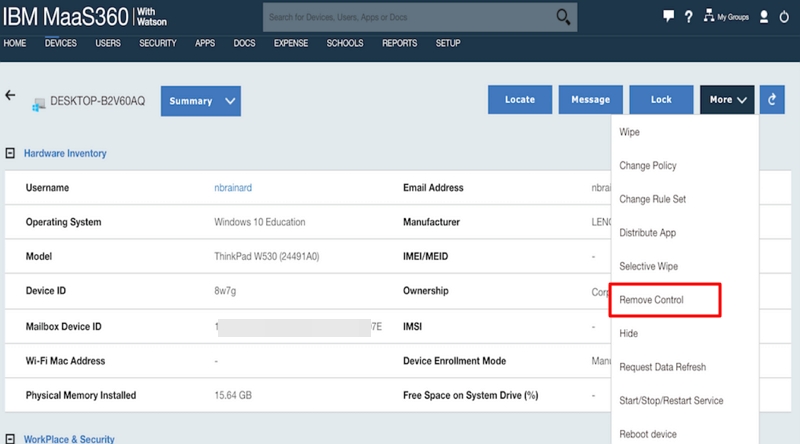Click the Device ID value 8w7g

click(225, 291)
